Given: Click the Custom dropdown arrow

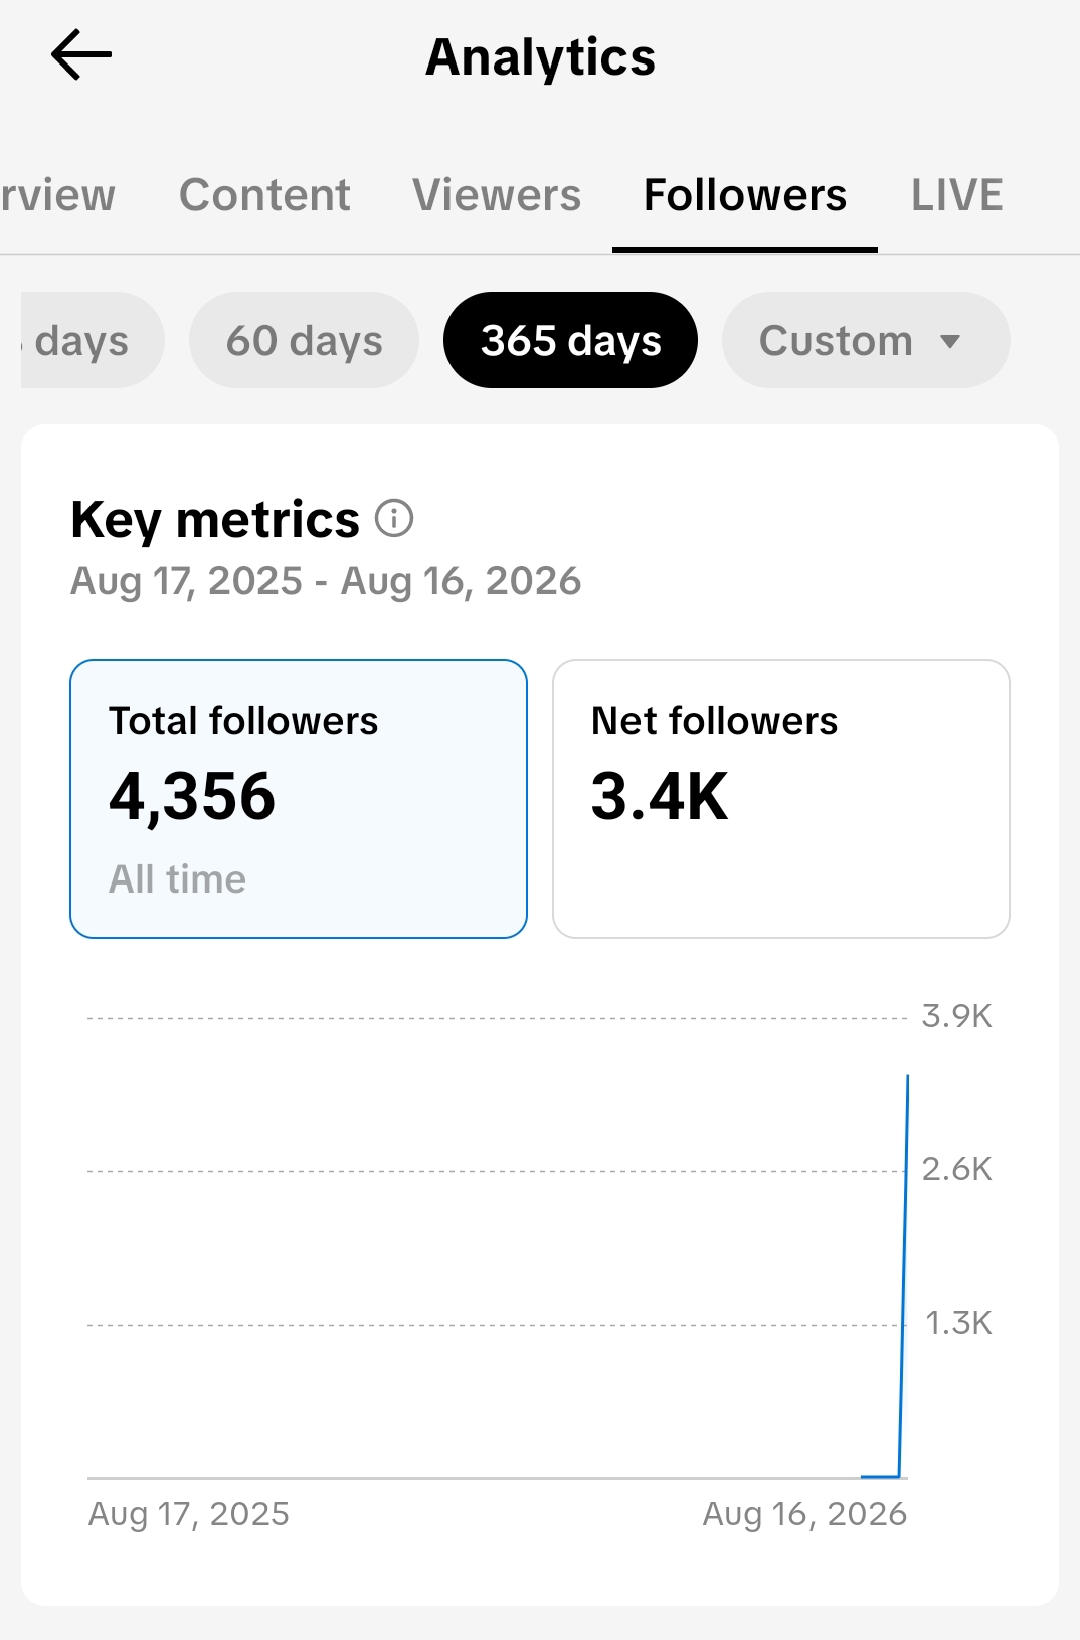Looking at the screenshot, I should click(950, 342).
